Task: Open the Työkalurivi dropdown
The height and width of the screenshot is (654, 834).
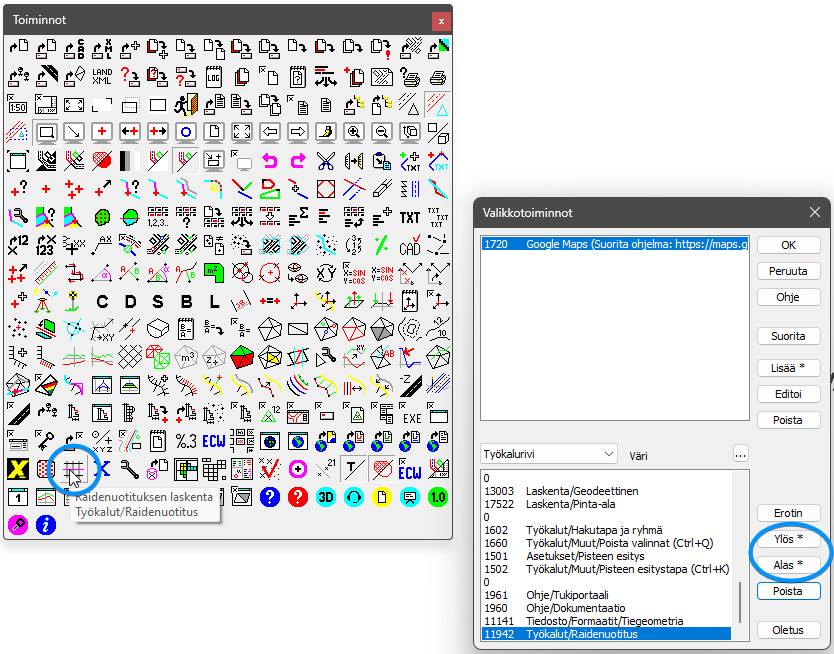Action: [x=549, y=454]
